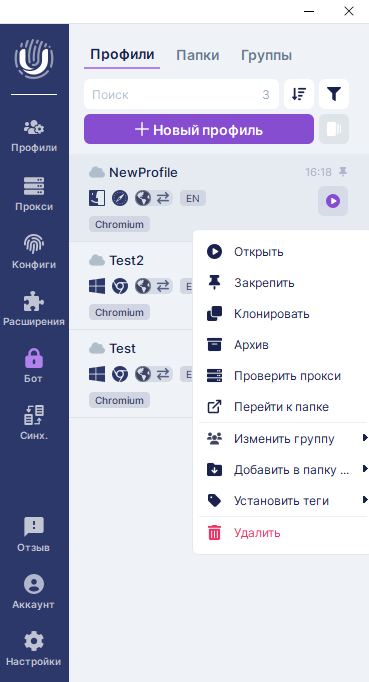This screenshot has width=369, height=682.
Task: Click Test's Chrome browser icon
Action: 120,374
